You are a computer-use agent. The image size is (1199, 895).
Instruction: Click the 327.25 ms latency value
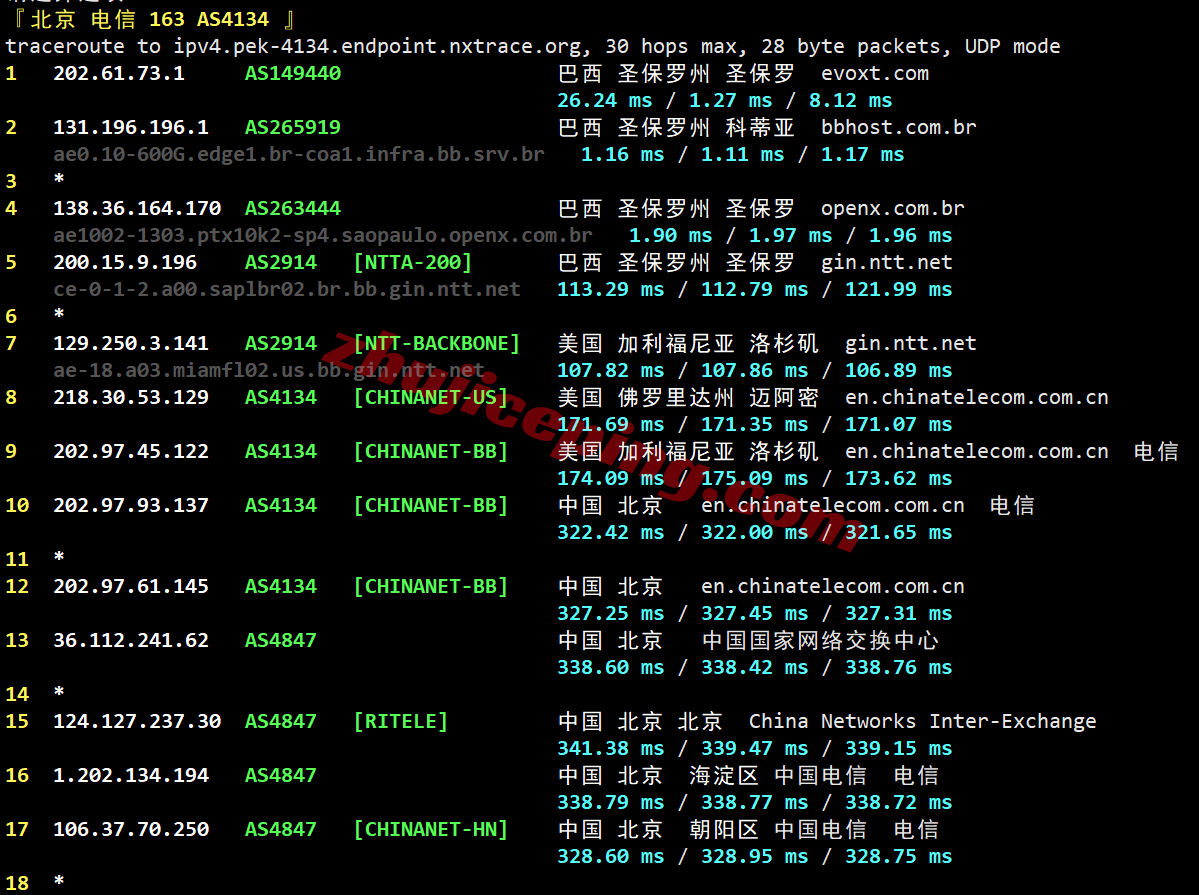(x=611, y=613)
